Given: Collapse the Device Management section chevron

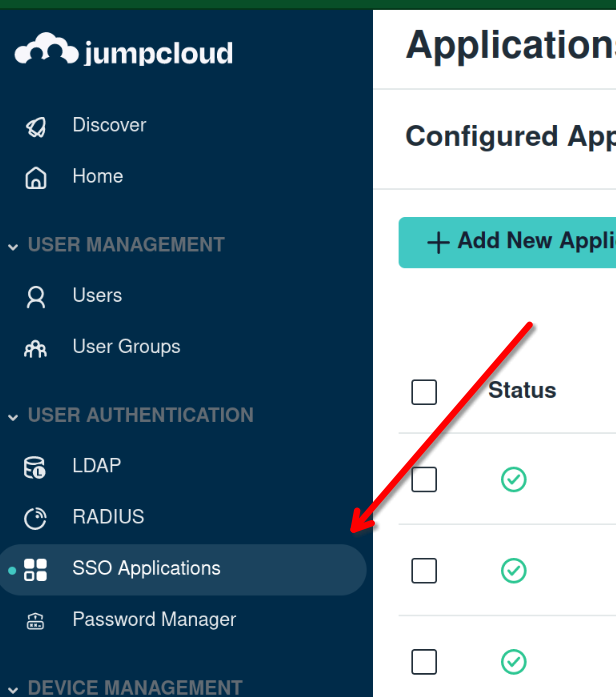Looking at the screenshot, I should (x=13, y=690).
